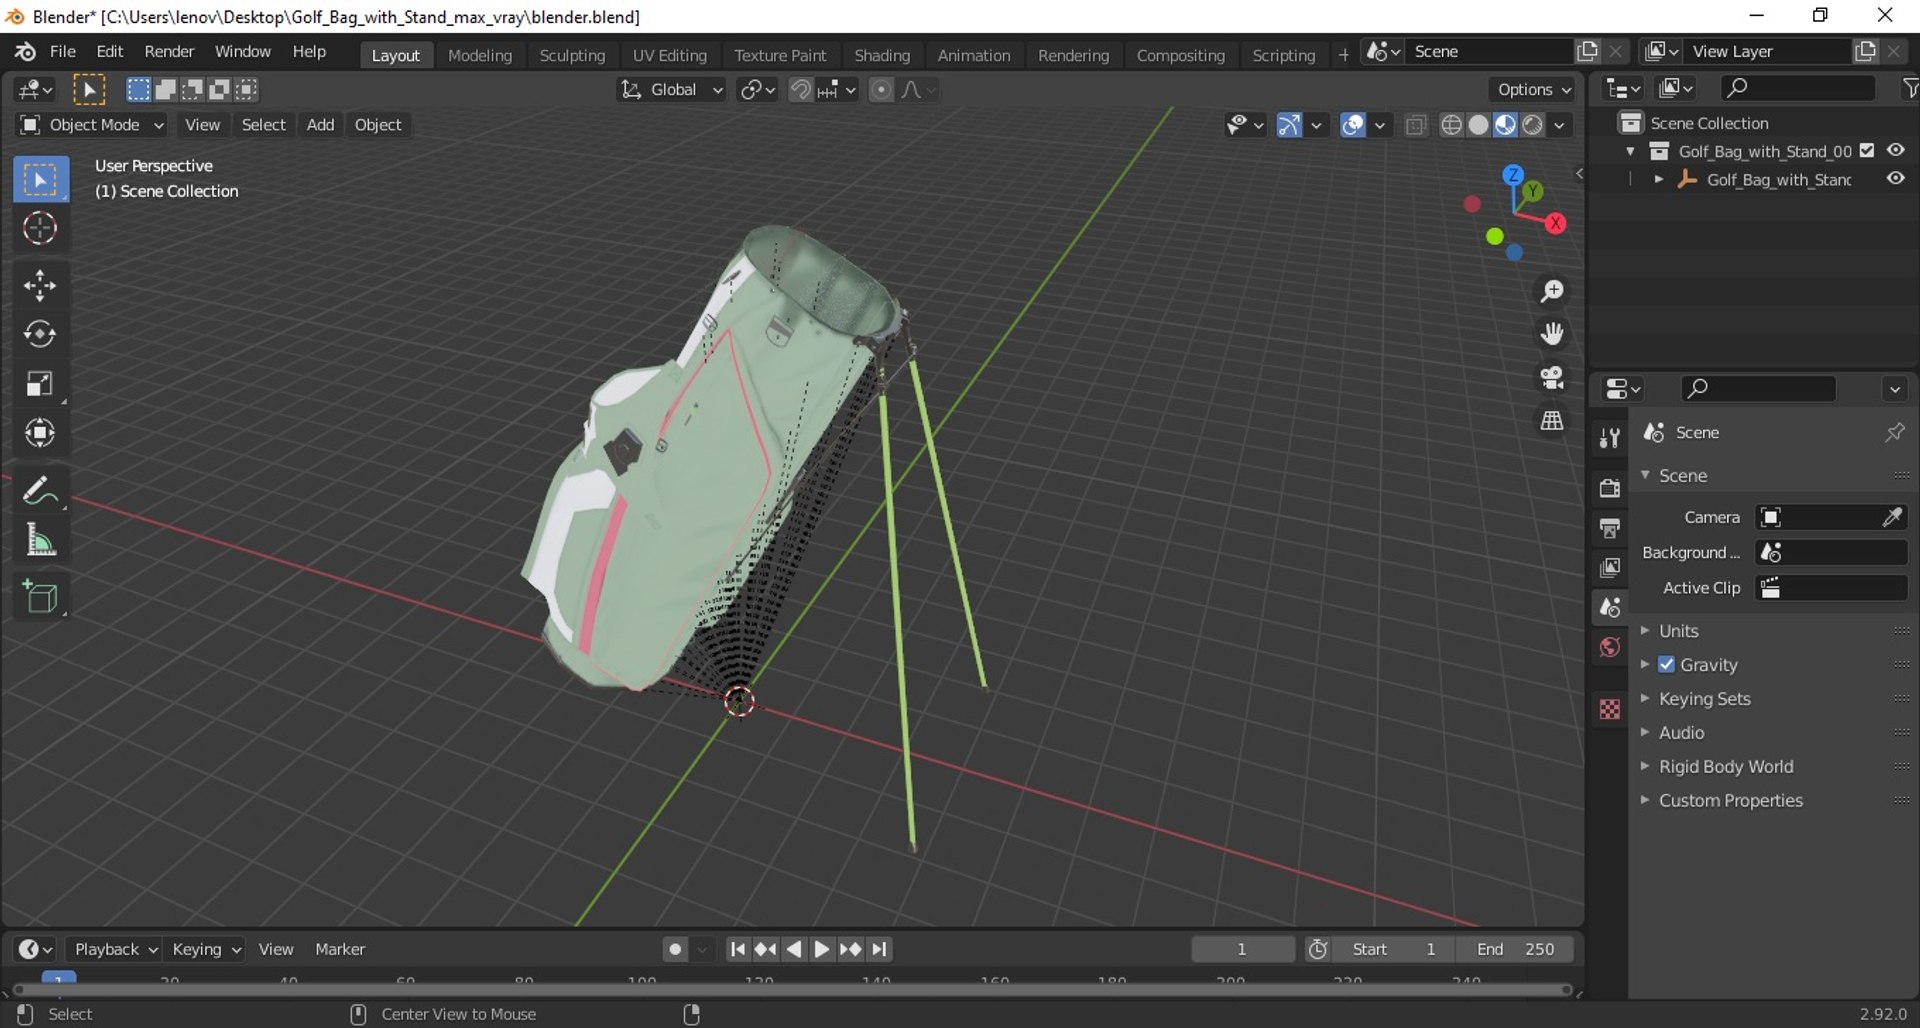The height and width of the screenshot is (1028, 1920).
Task: Click the End frame 250 field
Action: (1514, 949)
